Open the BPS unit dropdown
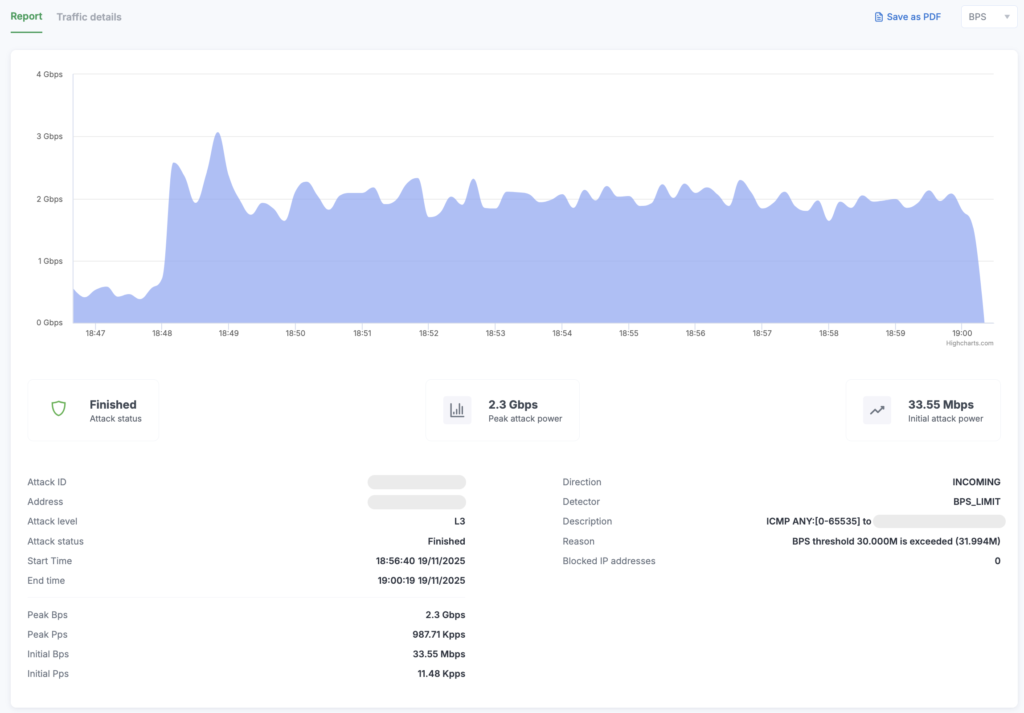 click(x=988, y=17)
